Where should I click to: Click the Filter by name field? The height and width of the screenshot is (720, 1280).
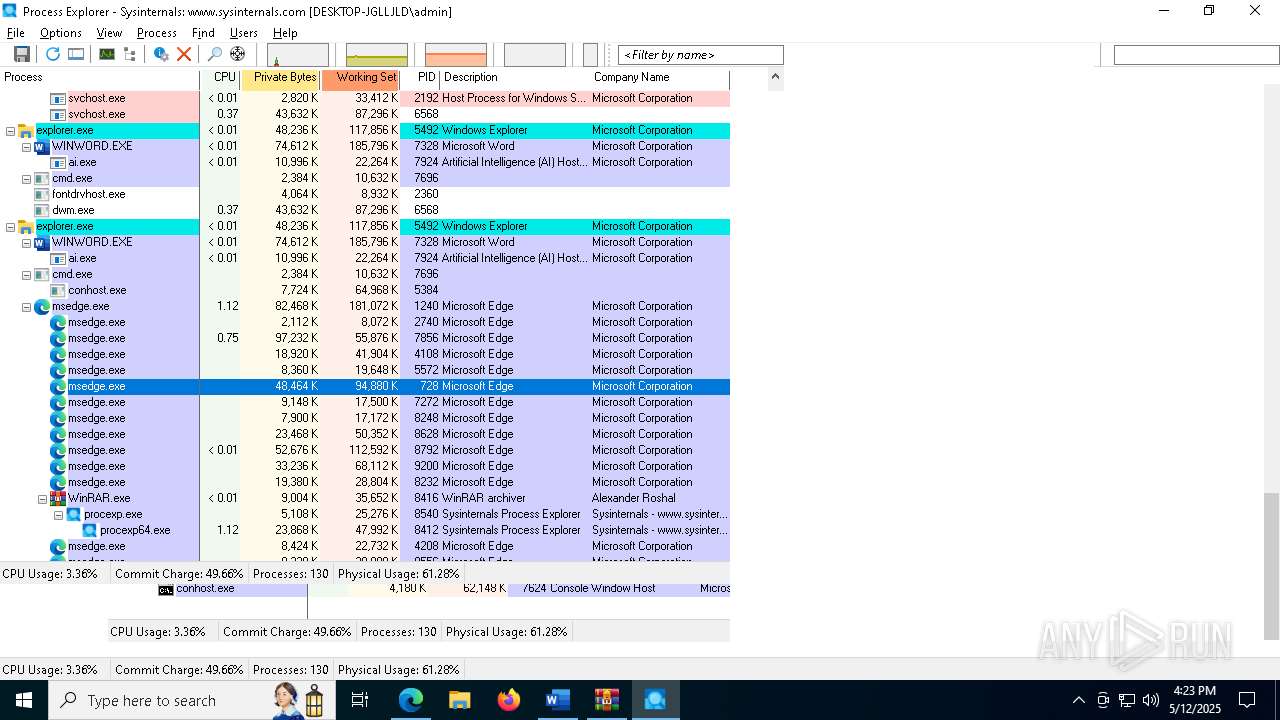click(x=701, y=55)
